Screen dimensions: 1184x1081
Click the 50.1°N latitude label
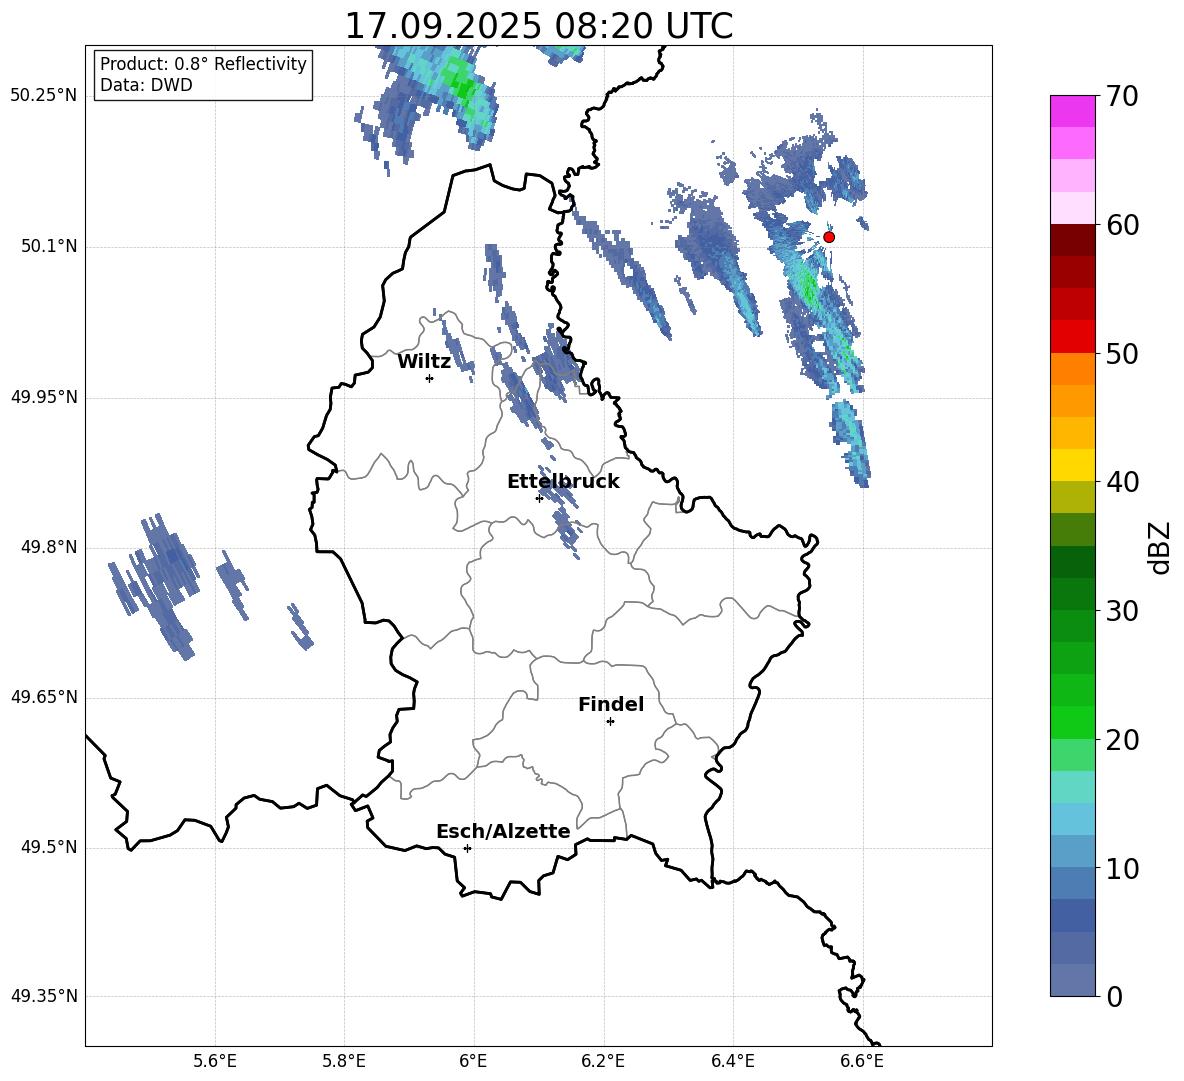[x=49, y=246]
